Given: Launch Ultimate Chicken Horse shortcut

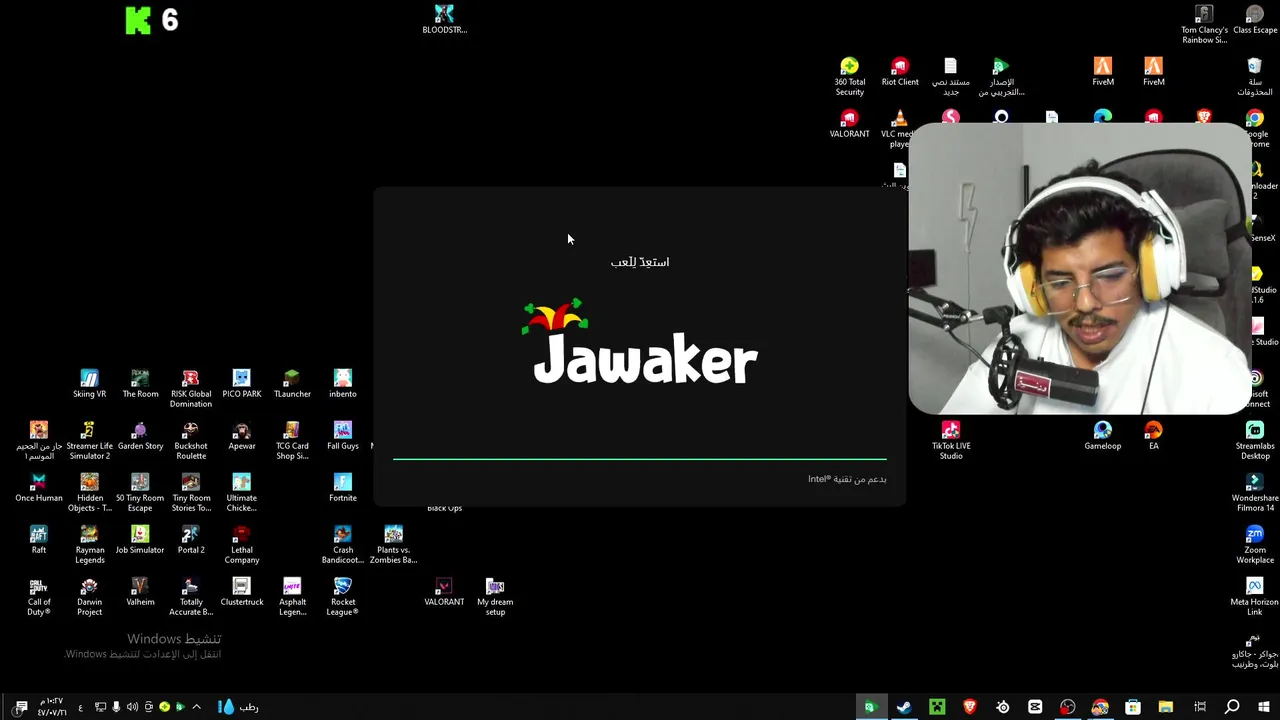Looking at the screenshot, I should (x=241, y=492).
